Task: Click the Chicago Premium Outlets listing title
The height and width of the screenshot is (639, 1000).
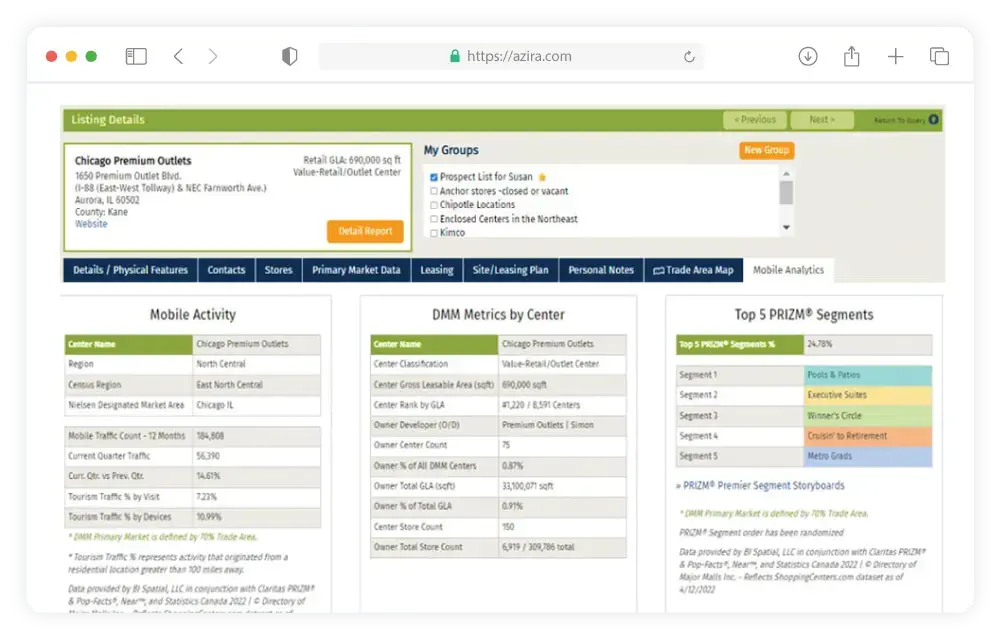Action: coord(133,161)
